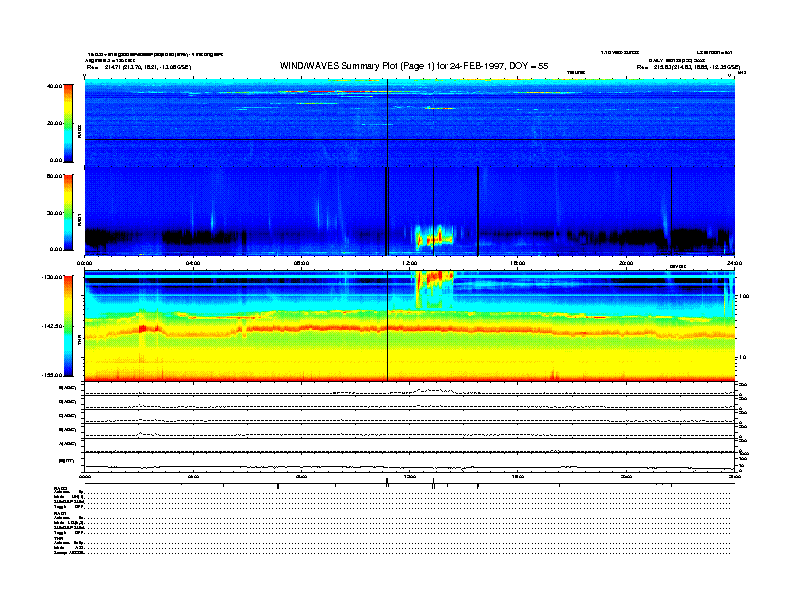The height and width of the screenshot is (612, 792).
Task: Click the Rec 214.71 position text at top left
Action: pyautogui.click(x=139, y=67)
